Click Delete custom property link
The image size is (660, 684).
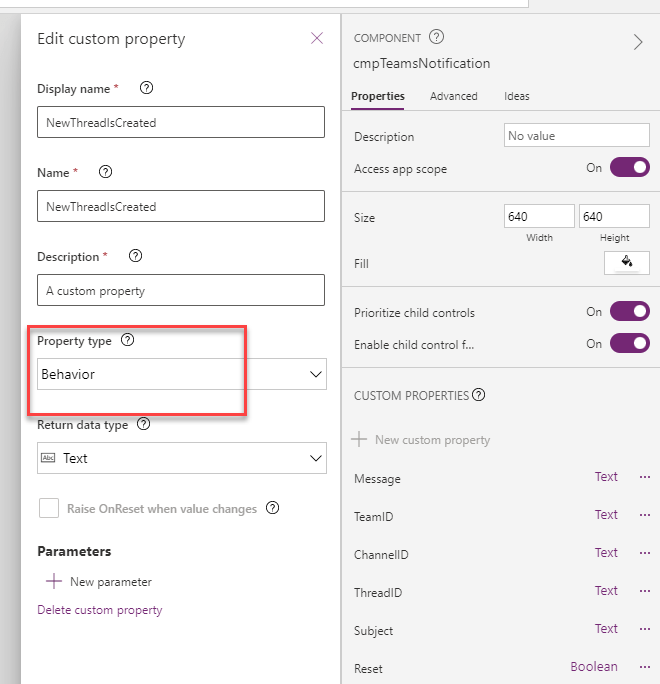pyautogui.click(x=99, y=609)
